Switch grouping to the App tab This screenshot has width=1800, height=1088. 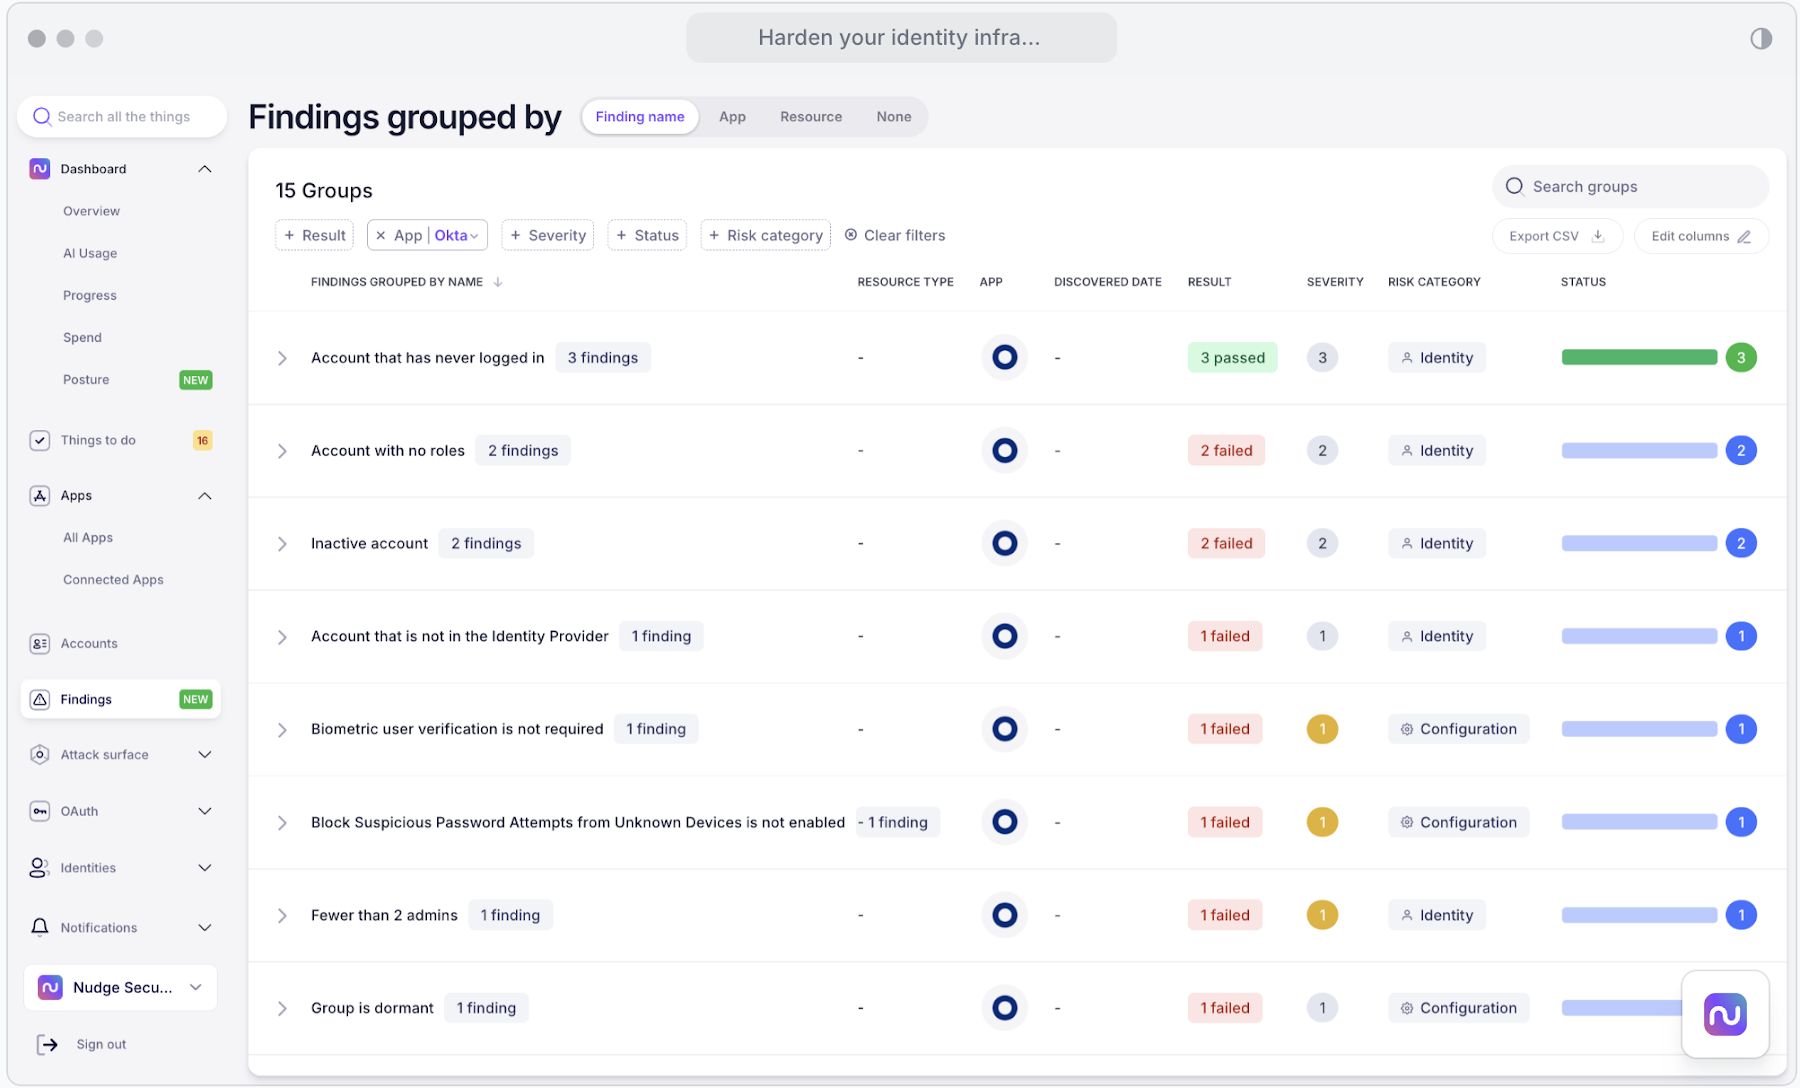coord(732,117)
